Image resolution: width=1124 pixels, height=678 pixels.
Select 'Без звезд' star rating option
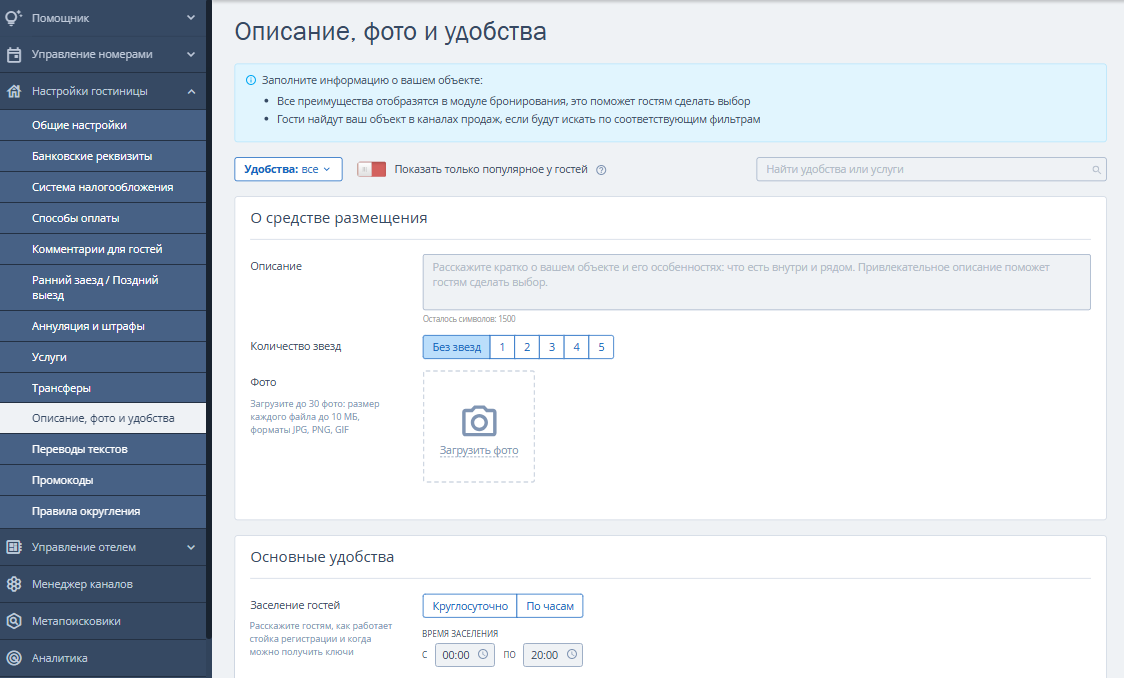coord(456,347)
